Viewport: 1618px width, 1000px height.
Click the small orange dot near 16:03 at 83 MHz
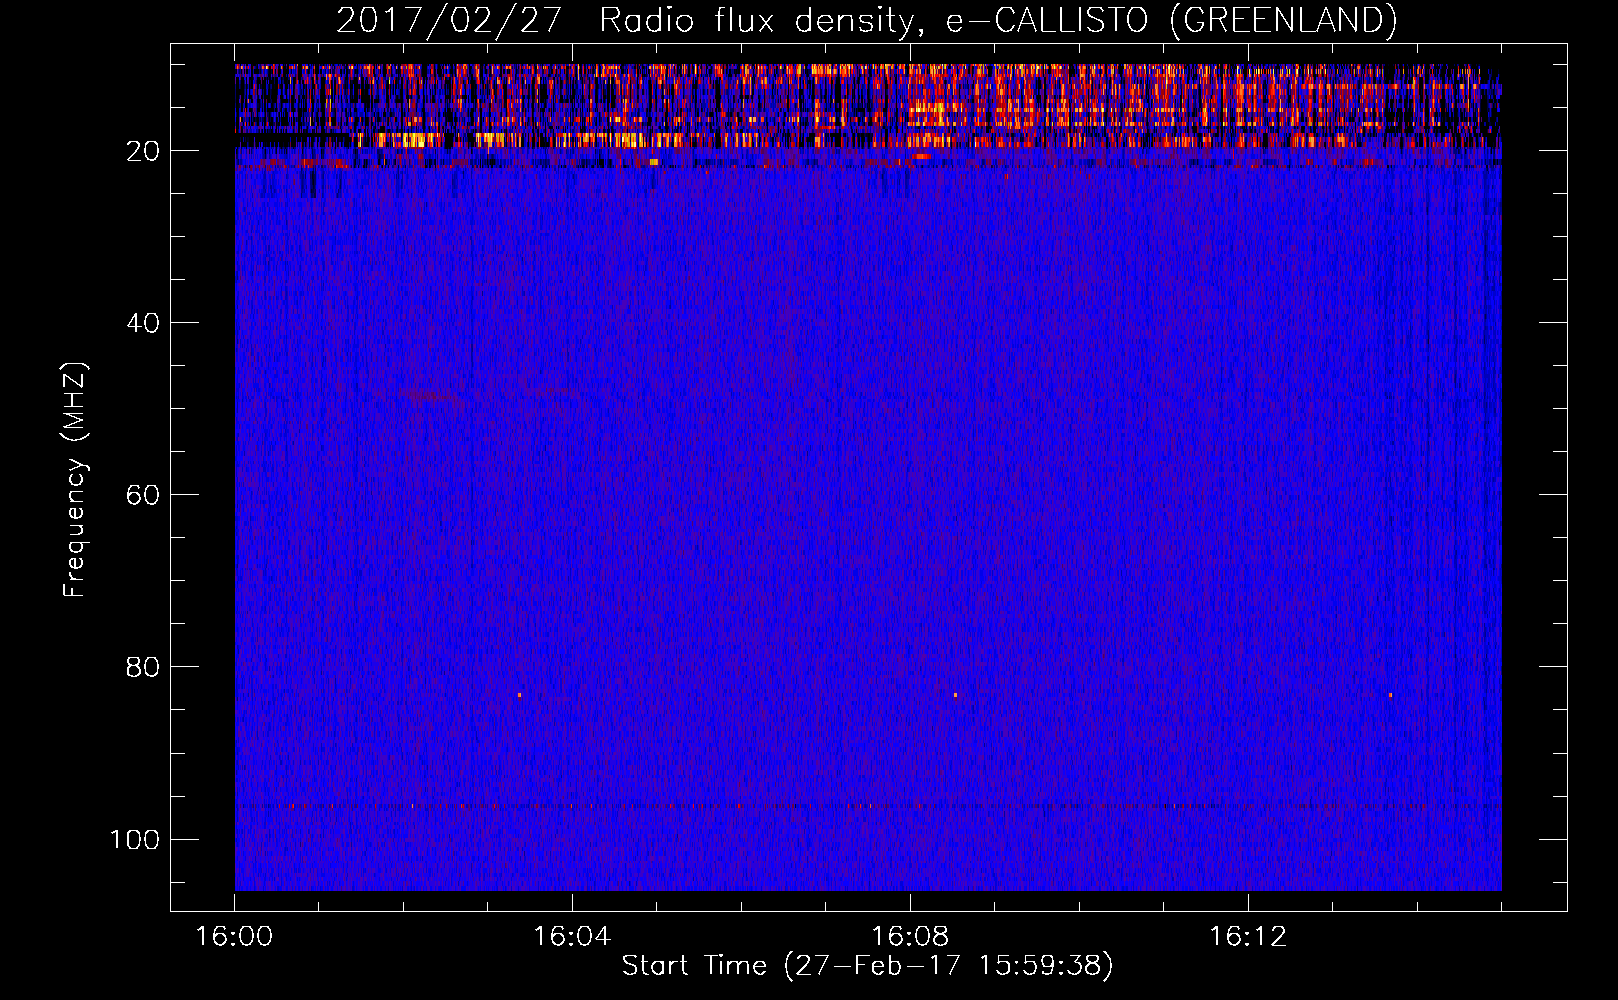click(520, 695)
